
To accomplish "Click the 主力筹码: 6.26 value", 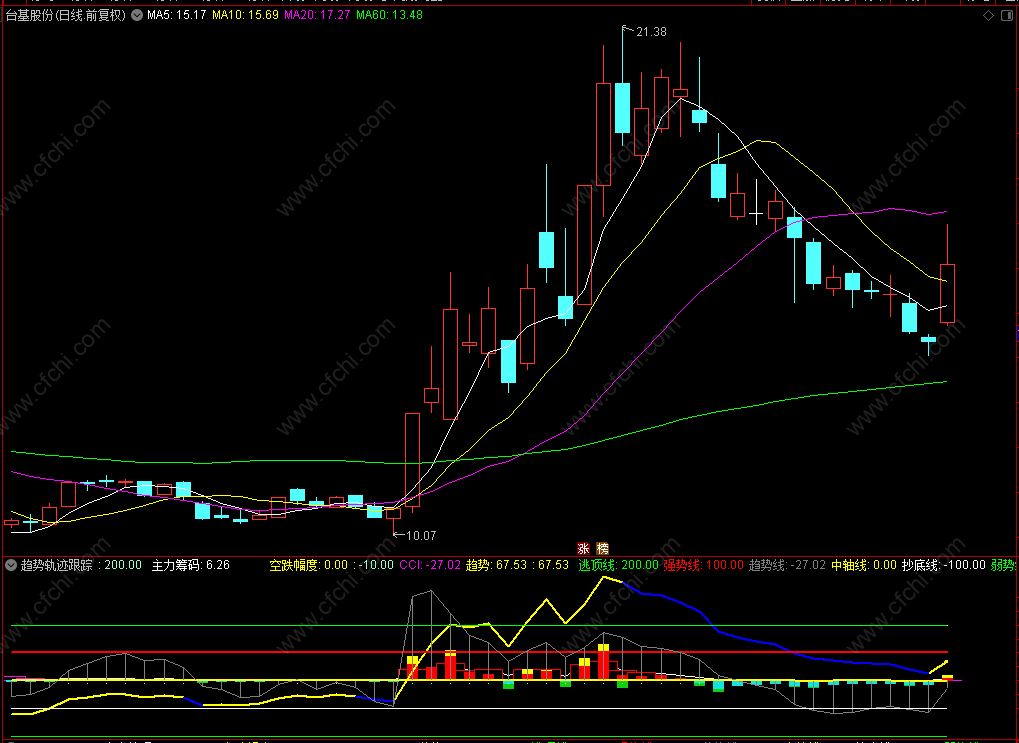I will point(190,565).
